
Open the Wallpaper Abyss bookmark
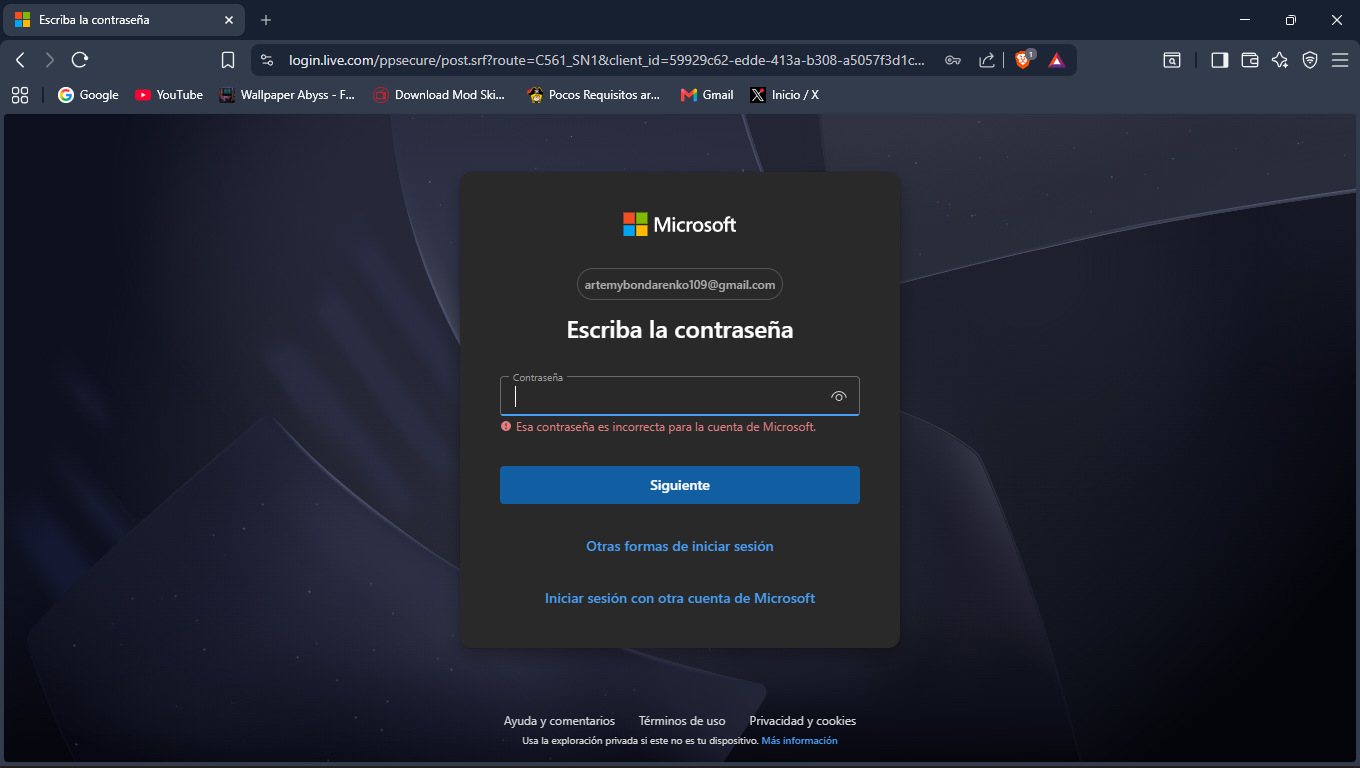click(x=288, y=95)
